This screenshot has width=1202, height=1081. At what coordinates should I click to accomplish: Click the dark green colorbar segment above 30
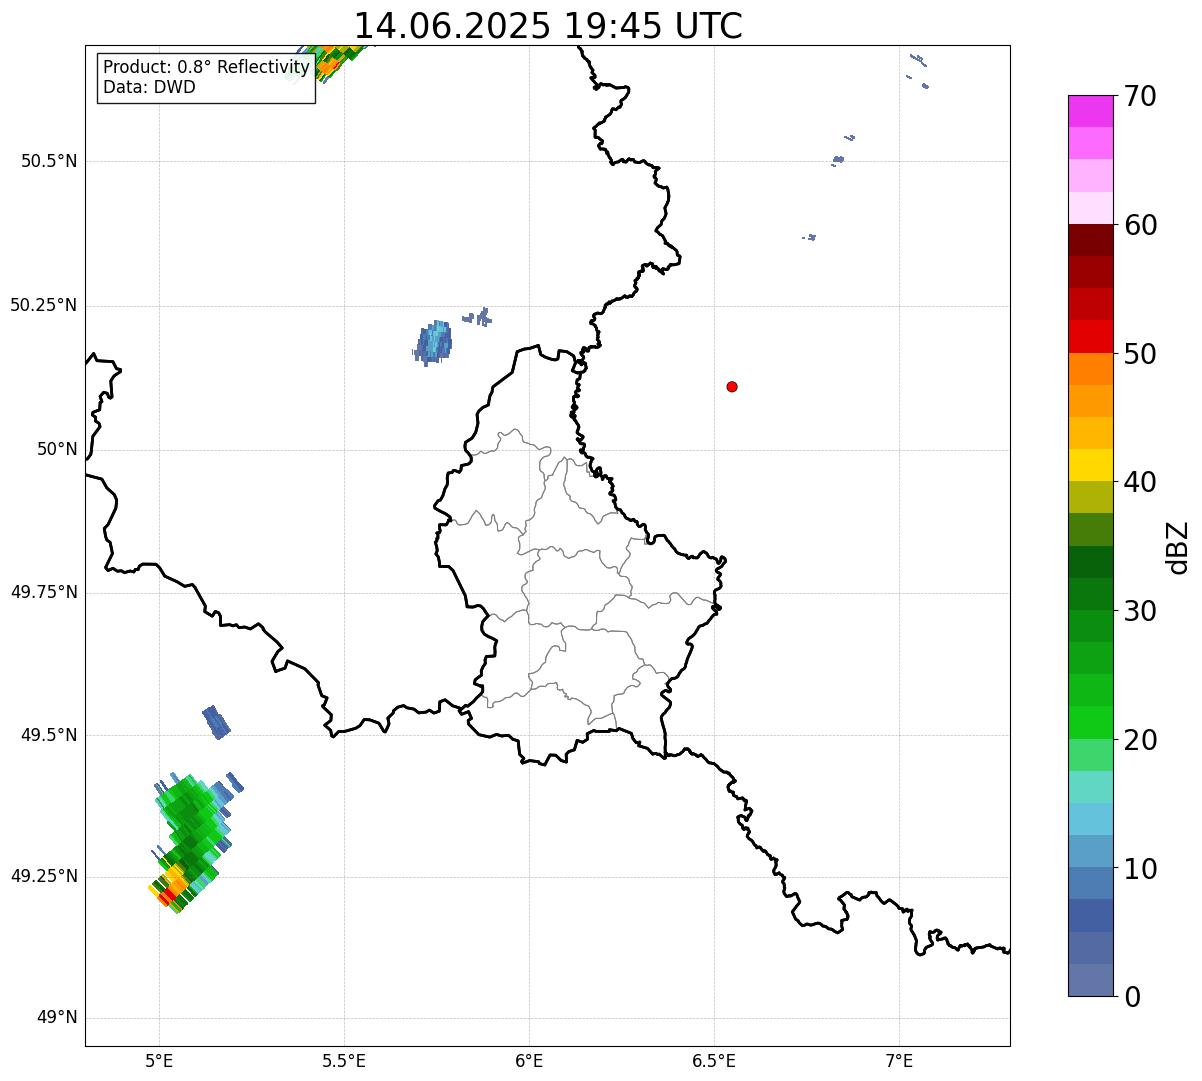click(1090, 594)
